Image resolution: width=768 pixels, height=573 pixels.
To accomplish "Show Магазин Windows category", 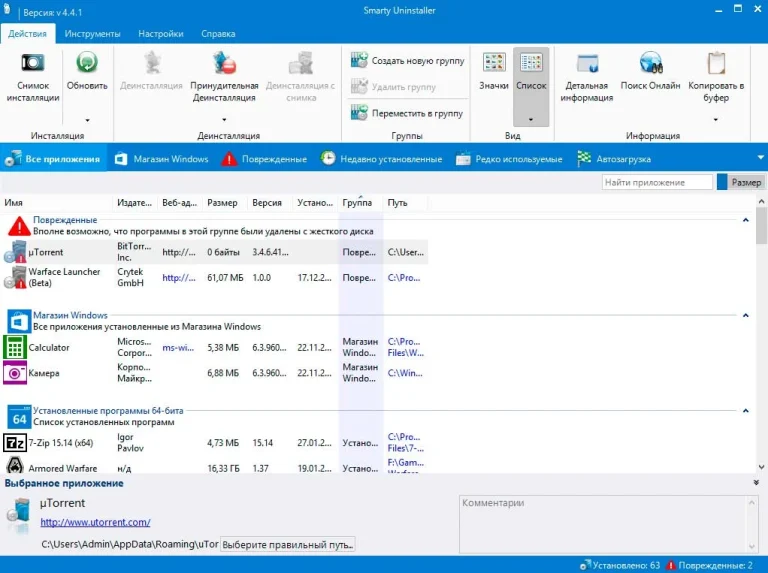I will 162,159.
